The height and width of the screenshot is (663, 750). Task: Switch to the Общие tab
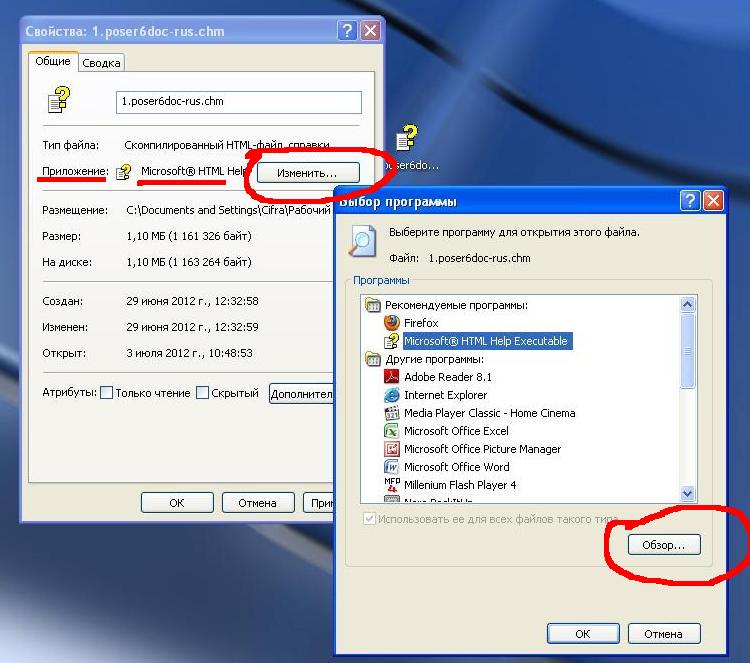[x=53, y=61]
